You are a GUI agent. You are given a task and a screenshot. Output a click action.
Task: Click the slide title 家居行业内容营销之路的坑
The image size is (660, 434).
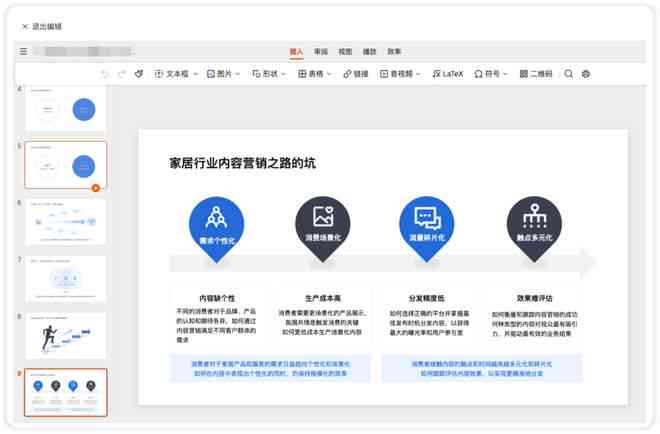pos(242,163)
